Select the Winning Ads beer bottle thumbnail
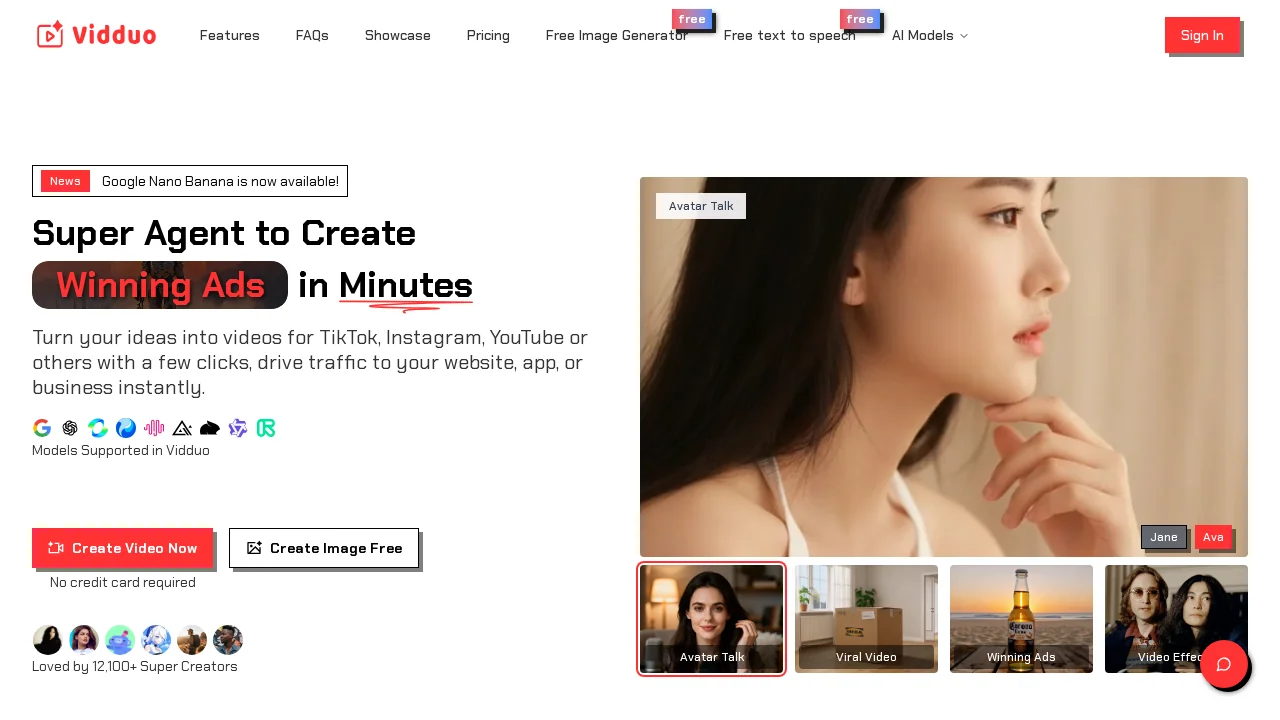 [1021, 618]
